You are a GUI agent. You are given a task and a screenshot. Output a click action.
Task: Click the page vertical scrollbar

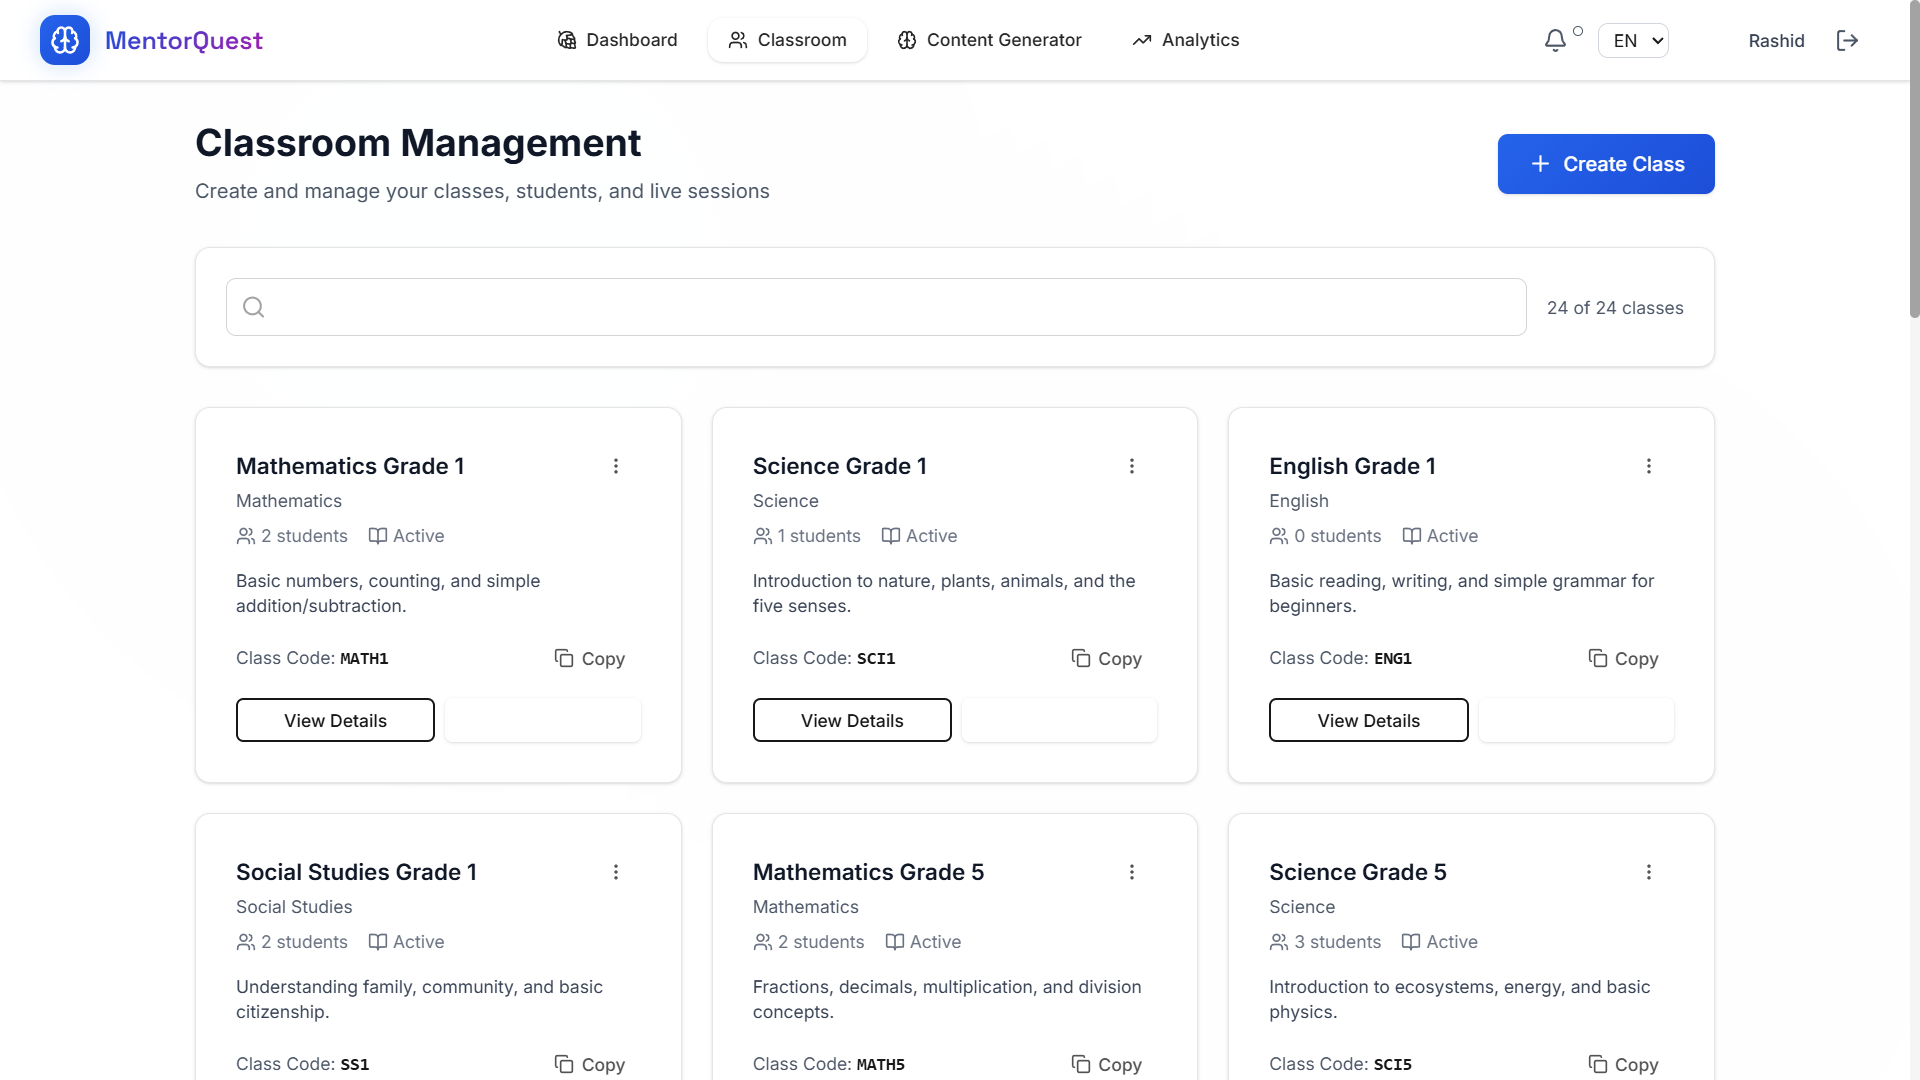1914,200
